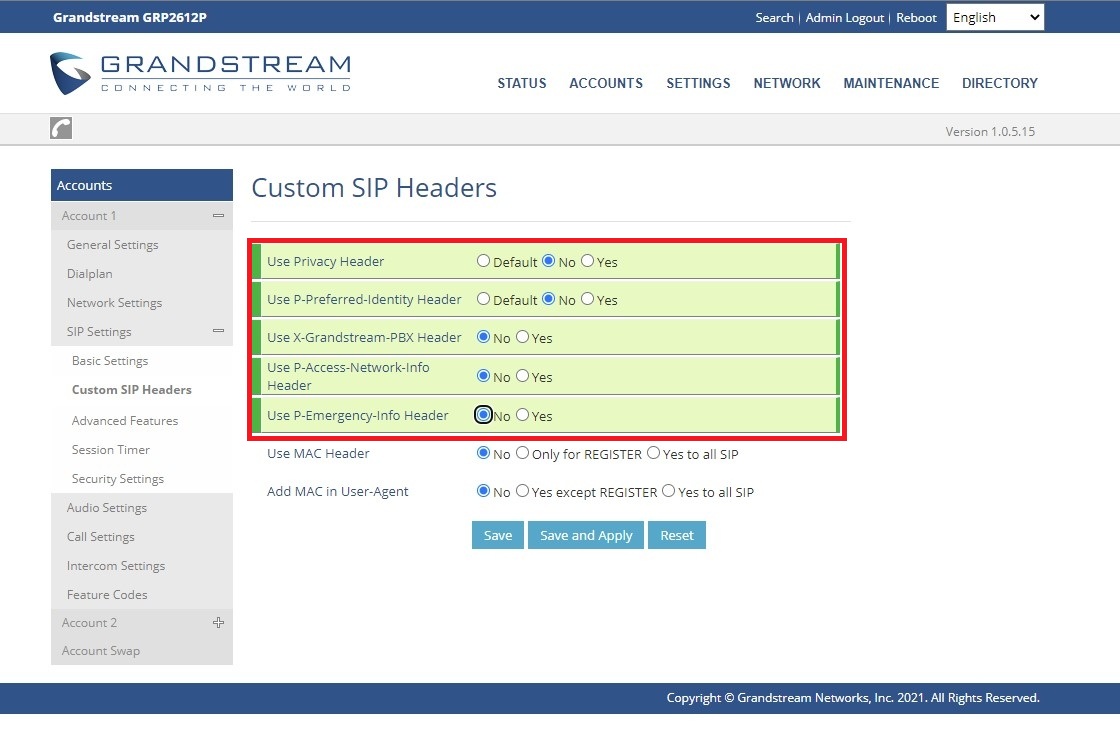Open the STATUS menu
Viewport: 1120px width, 745px height.
tap(522, 83)
